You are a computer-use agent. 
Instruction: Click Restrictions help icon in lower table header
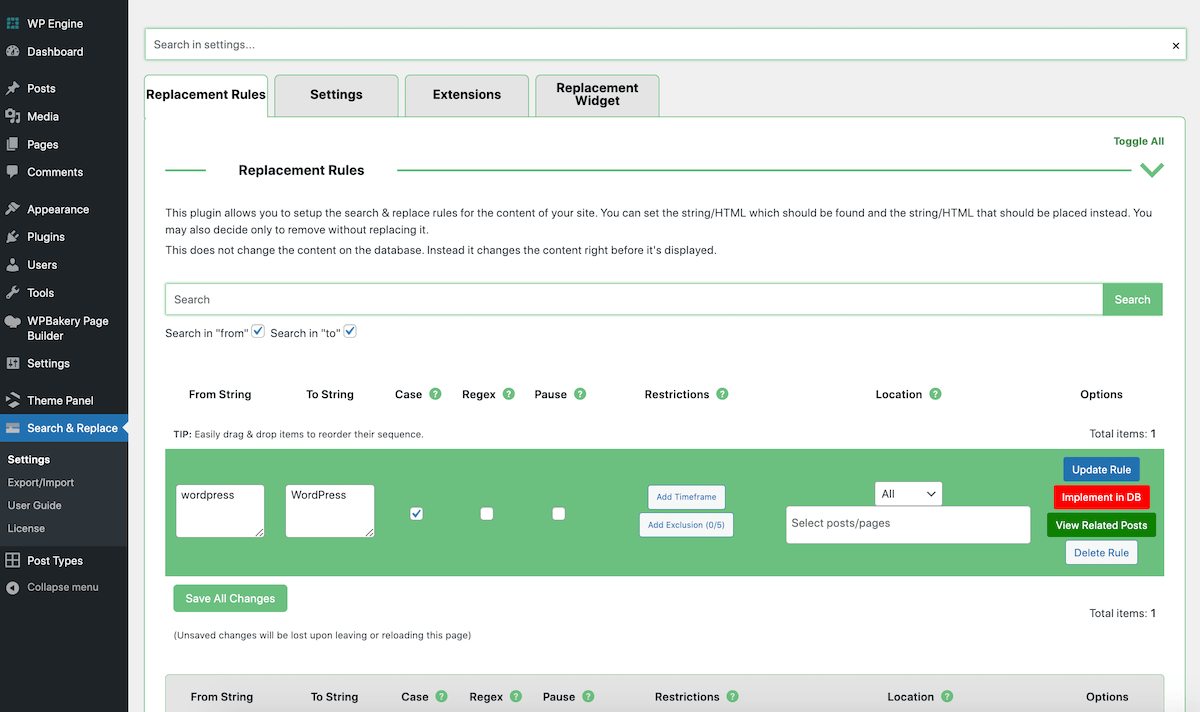[x=732, y=696]
